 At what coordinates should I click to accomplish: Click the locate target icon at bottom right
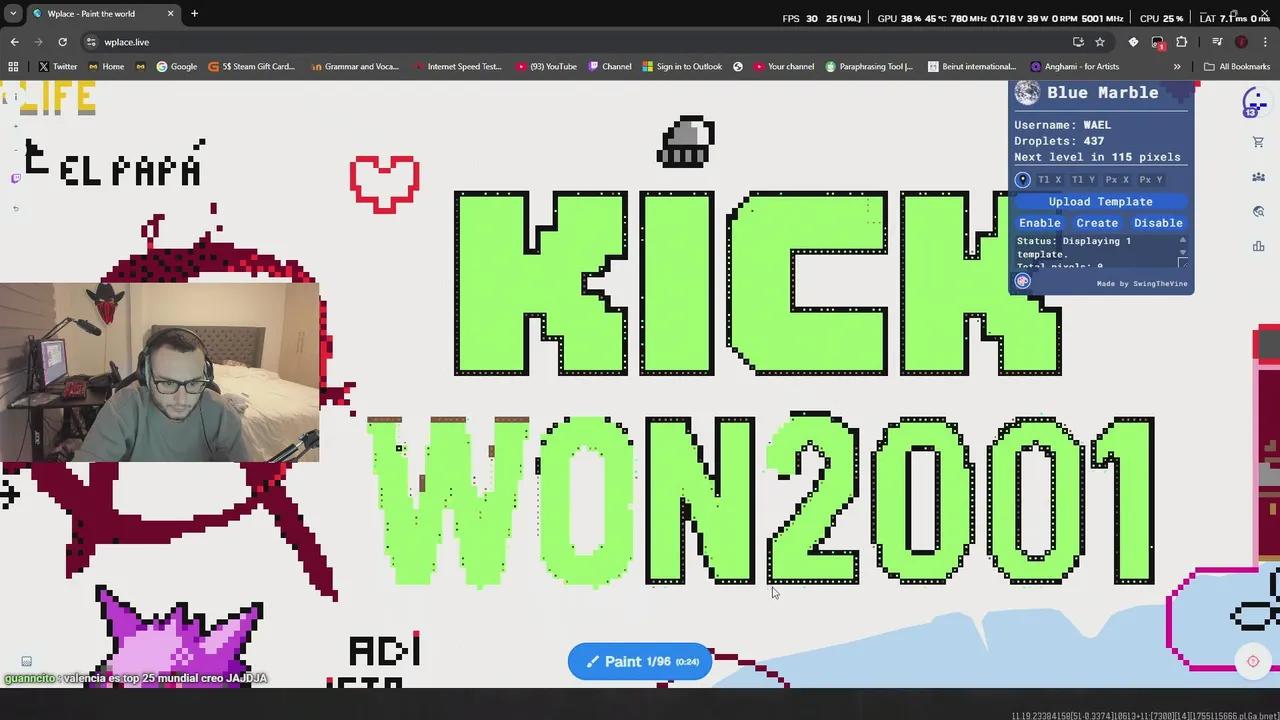[x=1253, y=661]
